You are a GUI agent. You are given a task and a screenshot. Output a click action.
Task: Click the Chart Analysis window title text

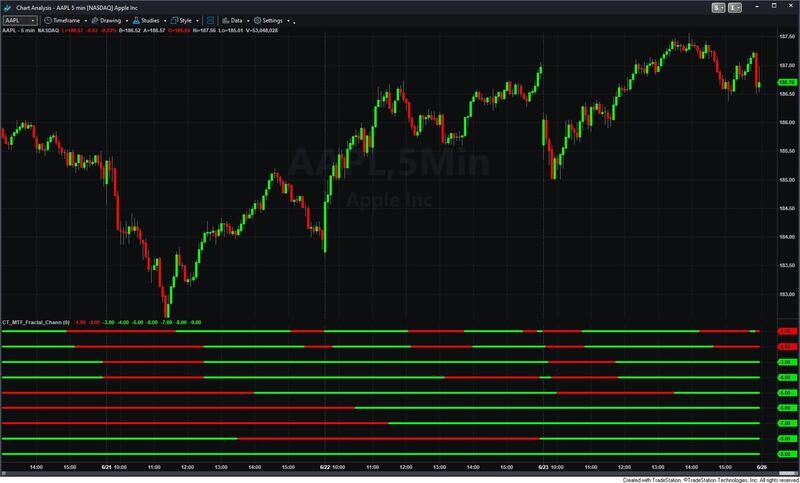[x=77, y=8]
